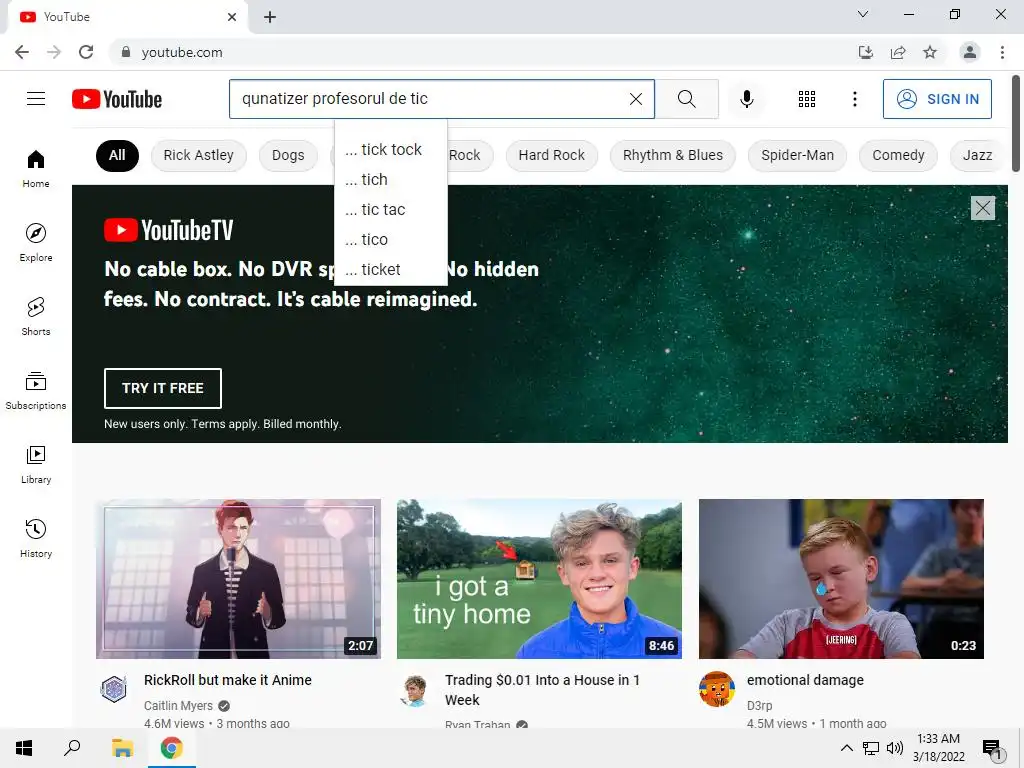Open emotional damage video thumbnail
1024x768 pixels.
(x=841, y=579)
